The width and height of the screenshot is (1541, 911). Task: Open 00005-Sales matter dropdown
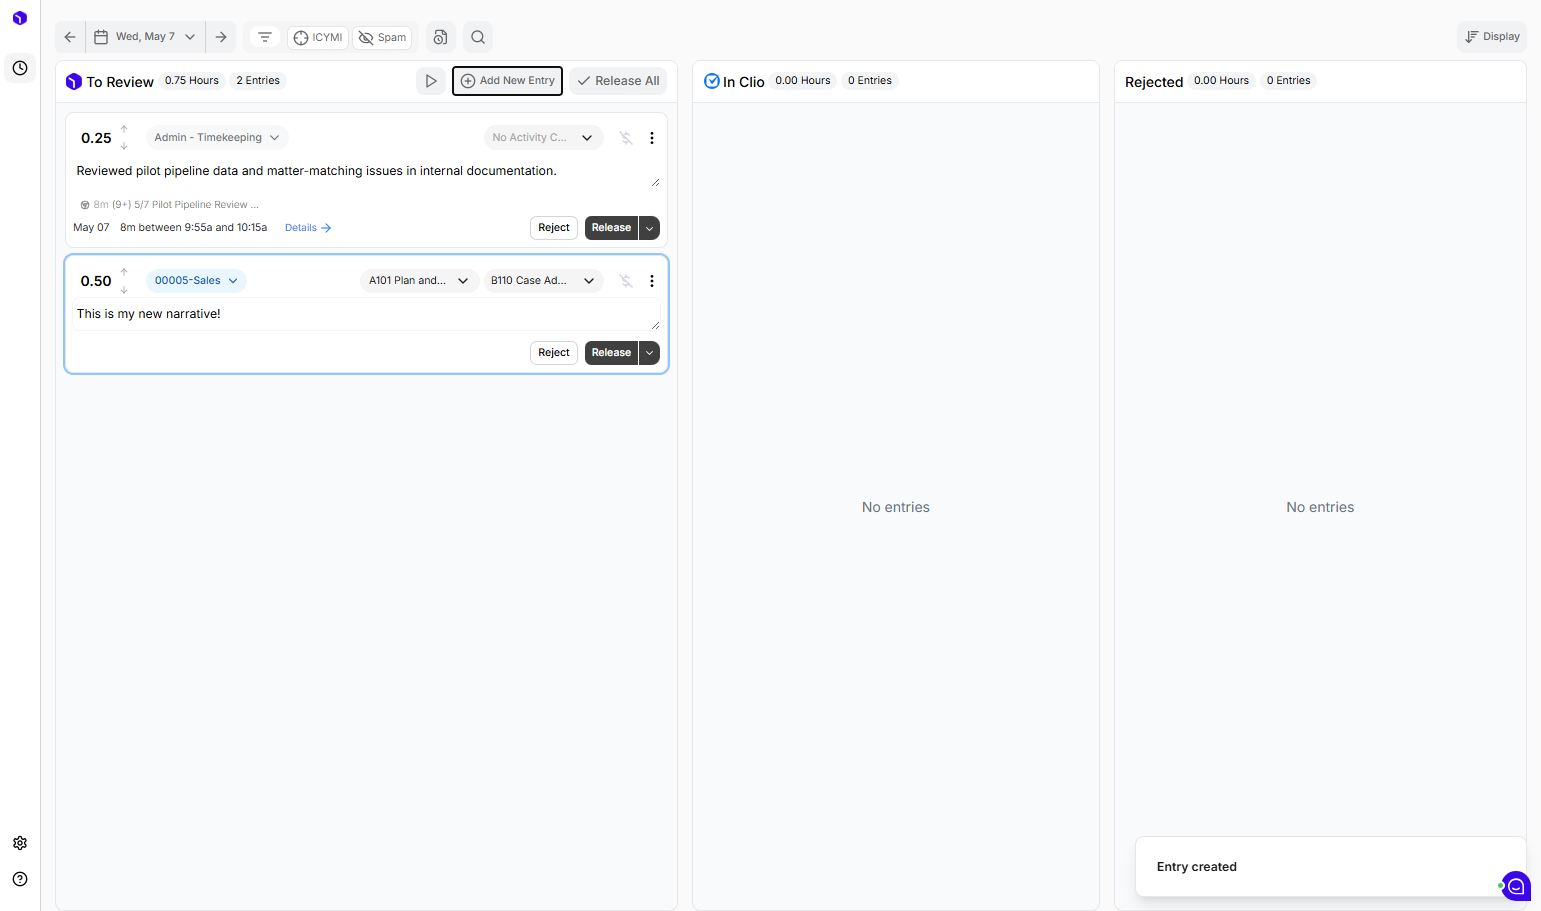(196, 281)
